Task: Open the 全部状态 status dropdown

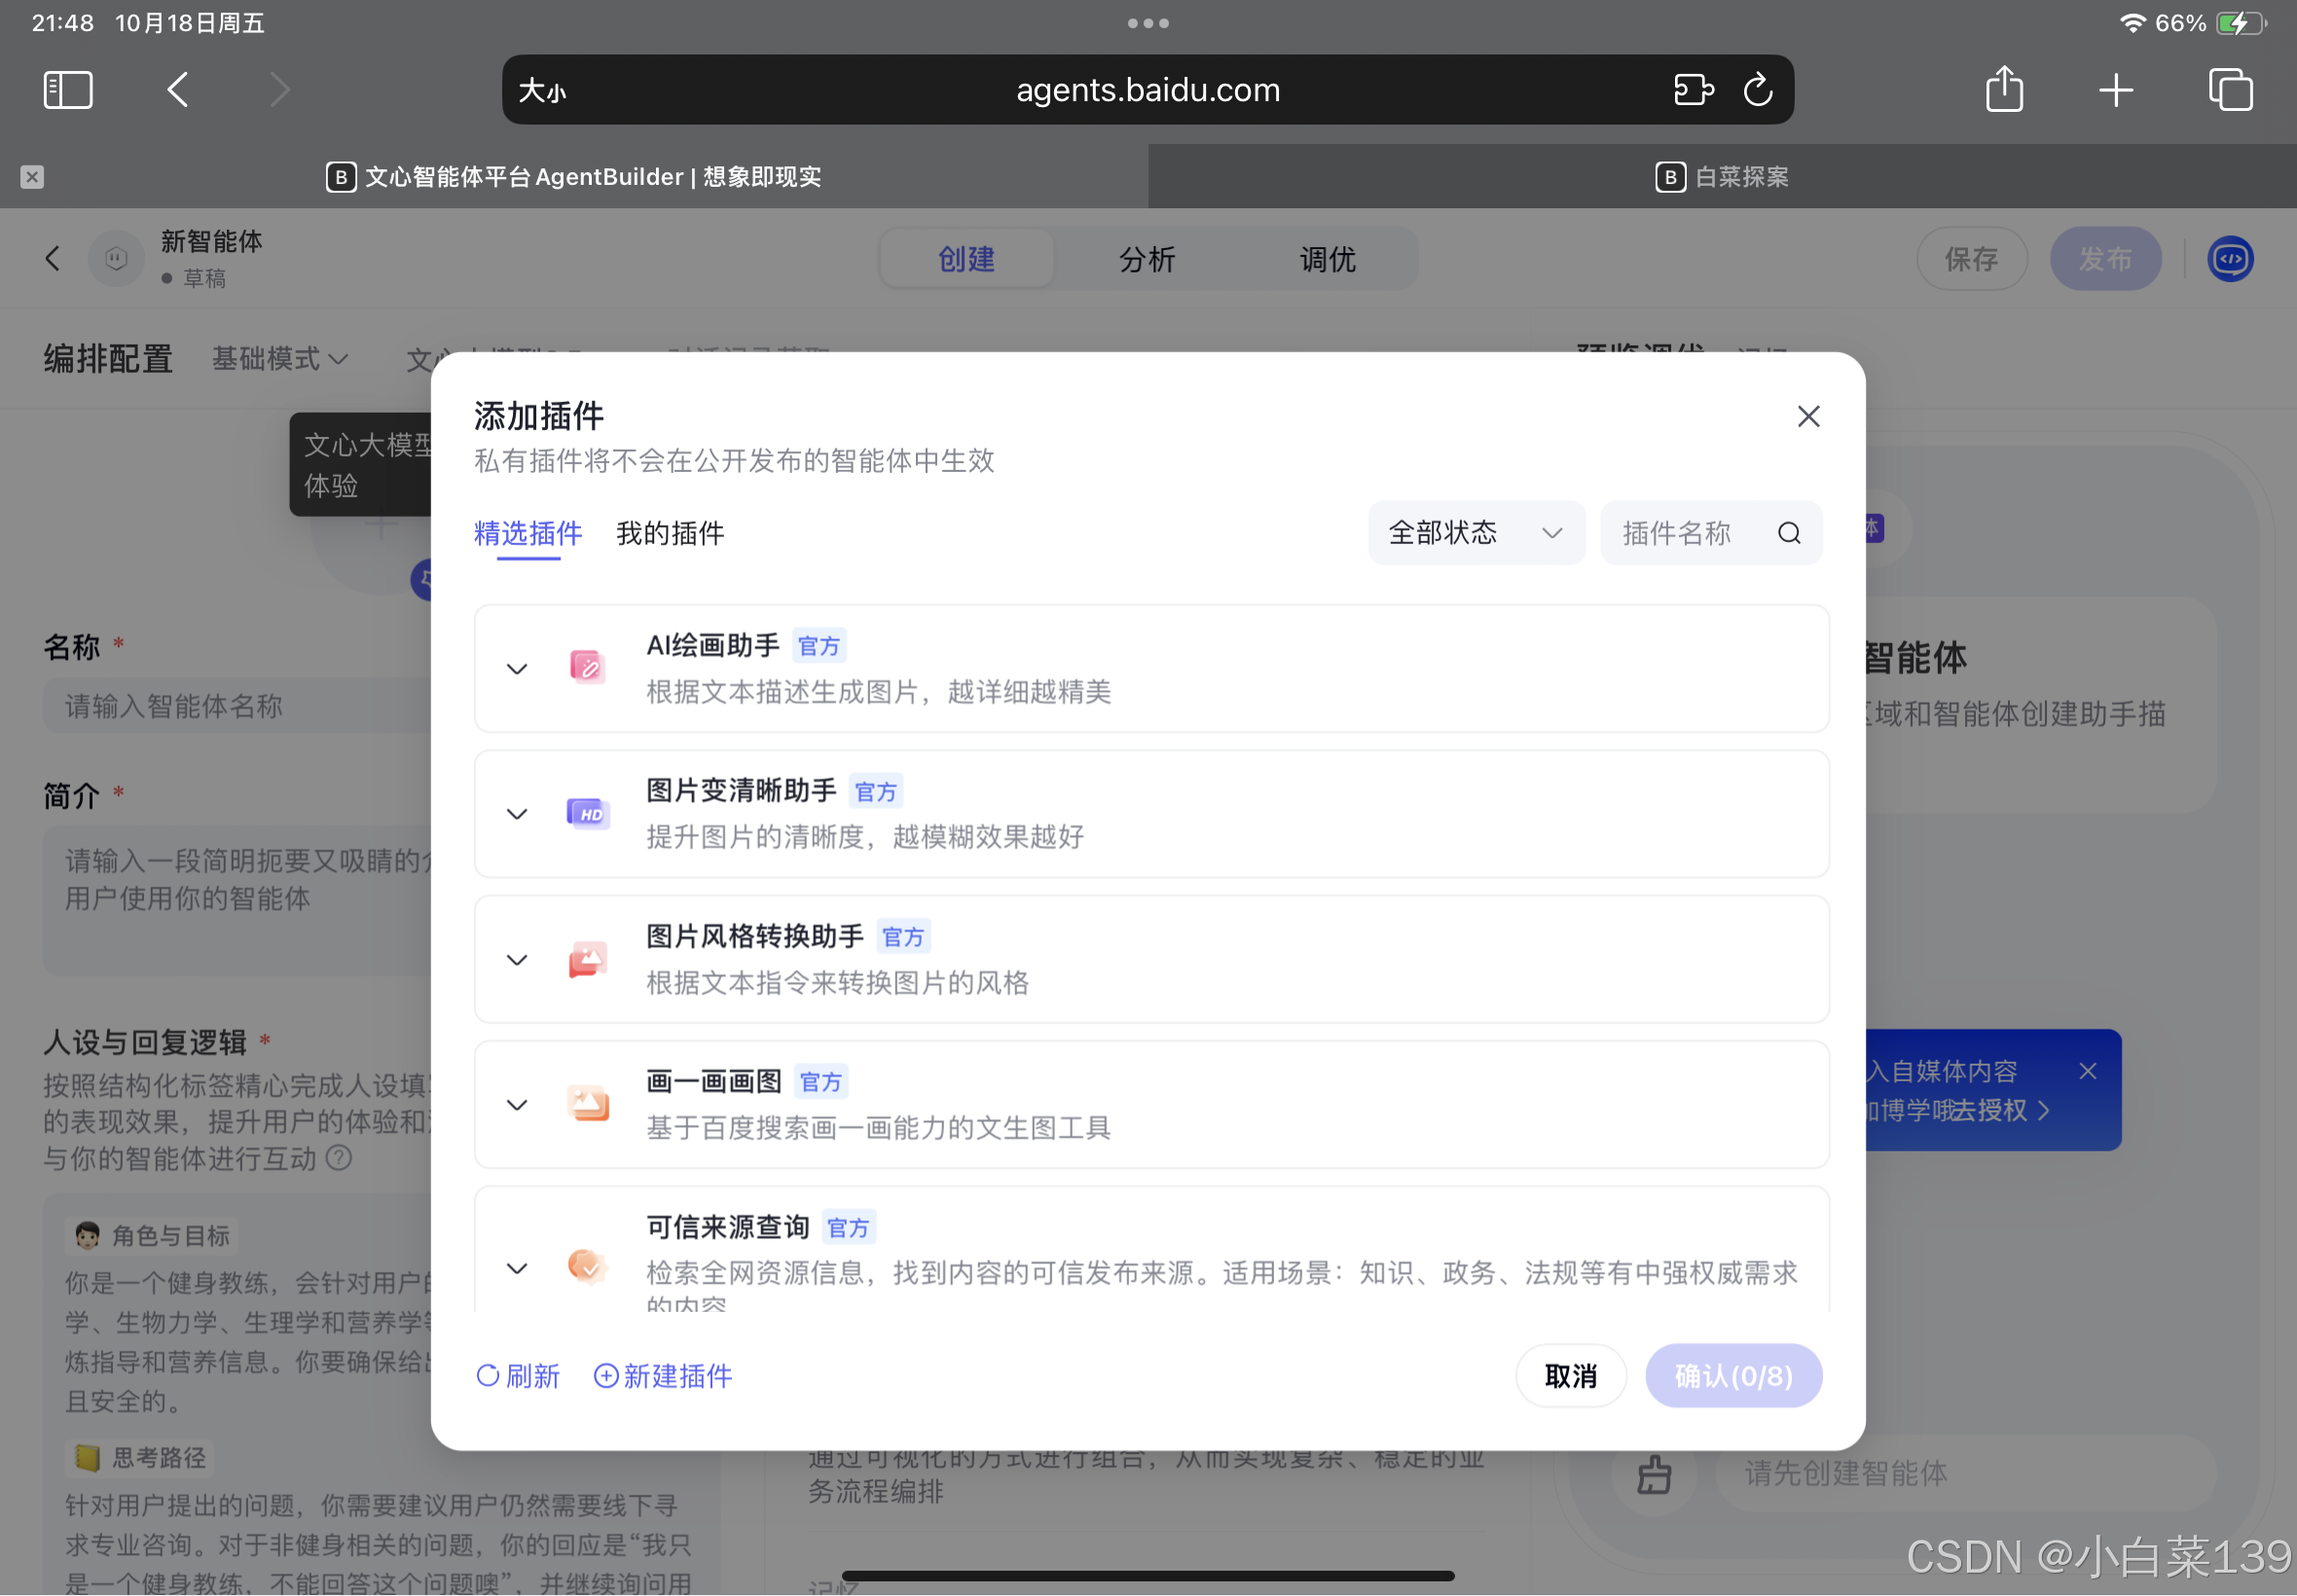Action: tap(1474, 533)
